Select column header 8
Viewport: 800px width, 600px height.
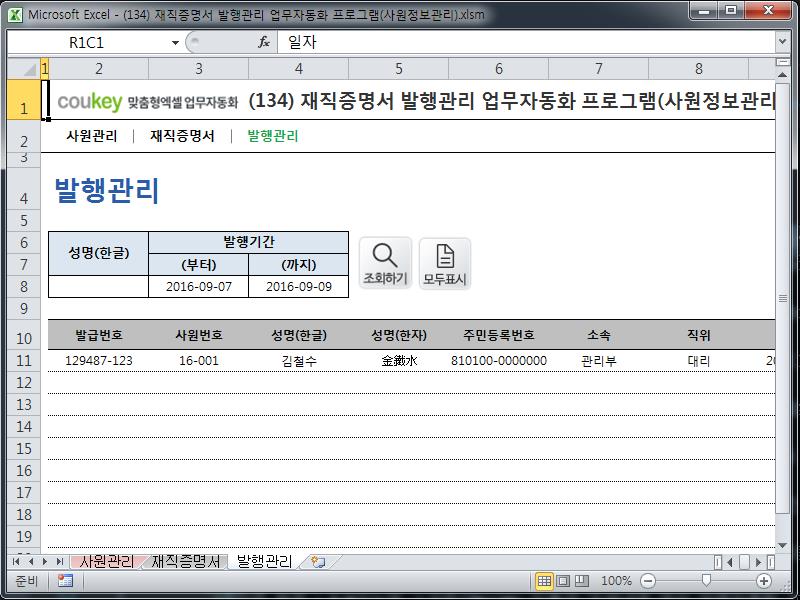(698, 68)
